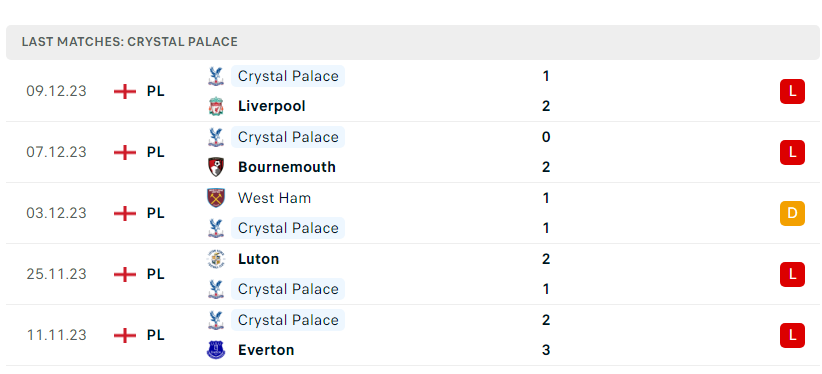Click red L badge for Liverpool match
Image resolution: width=822 pixels, height=374 pixels.
(x=792, y=91)
